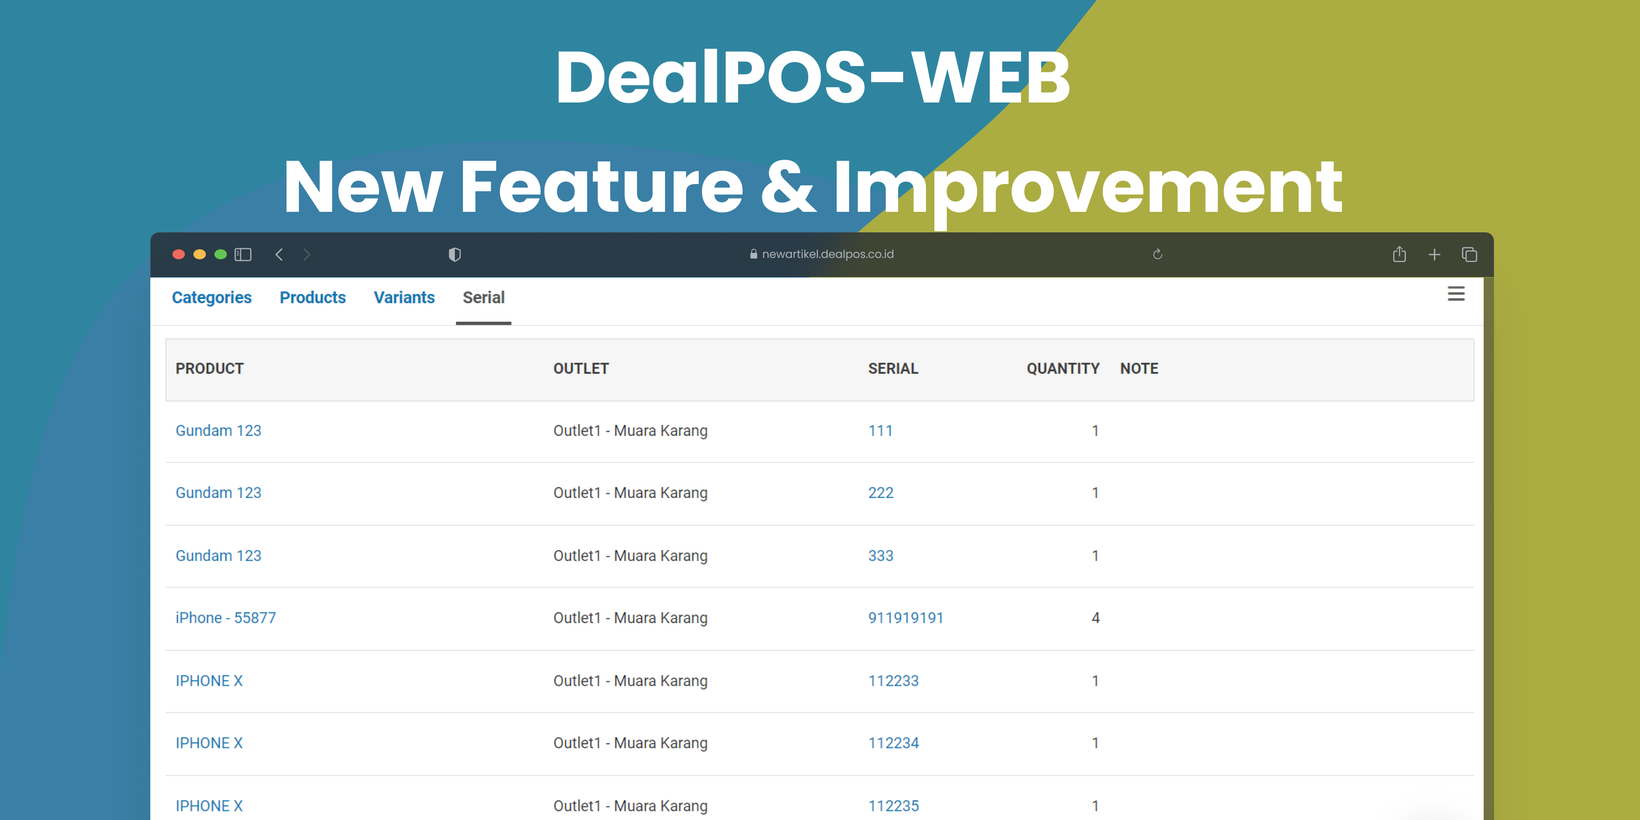This screenshot has height=820, width=1640.
Task: Click the newartikel.dealpos.co.id address bar
Action: tap(822, 254)
